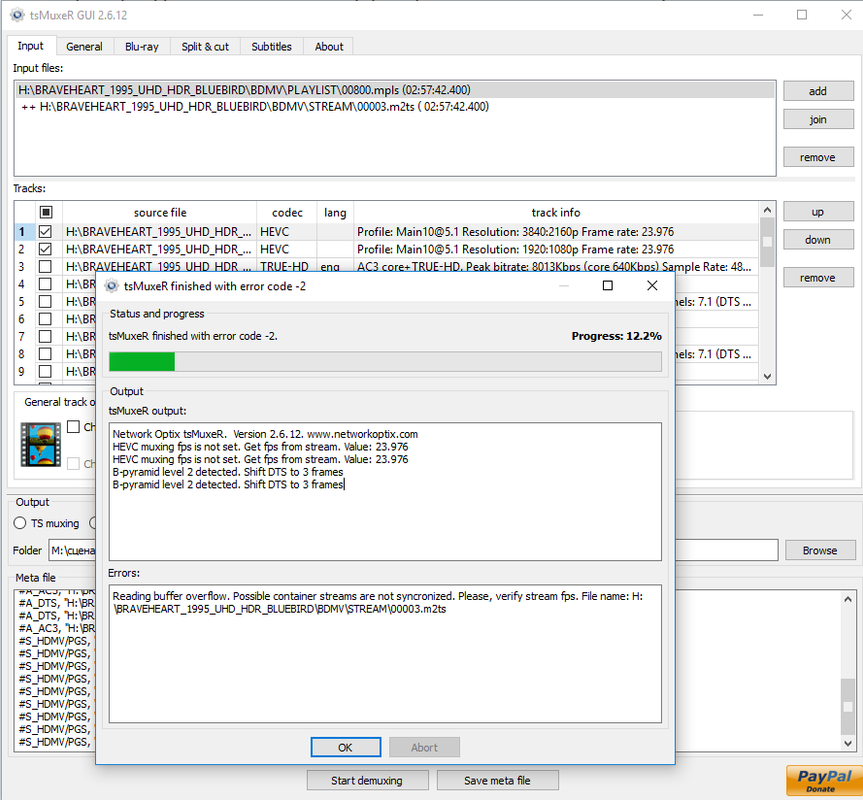863x800 pixels.
Task: Click the meta file scrollbar up arrow
Action: pos(848,599)
